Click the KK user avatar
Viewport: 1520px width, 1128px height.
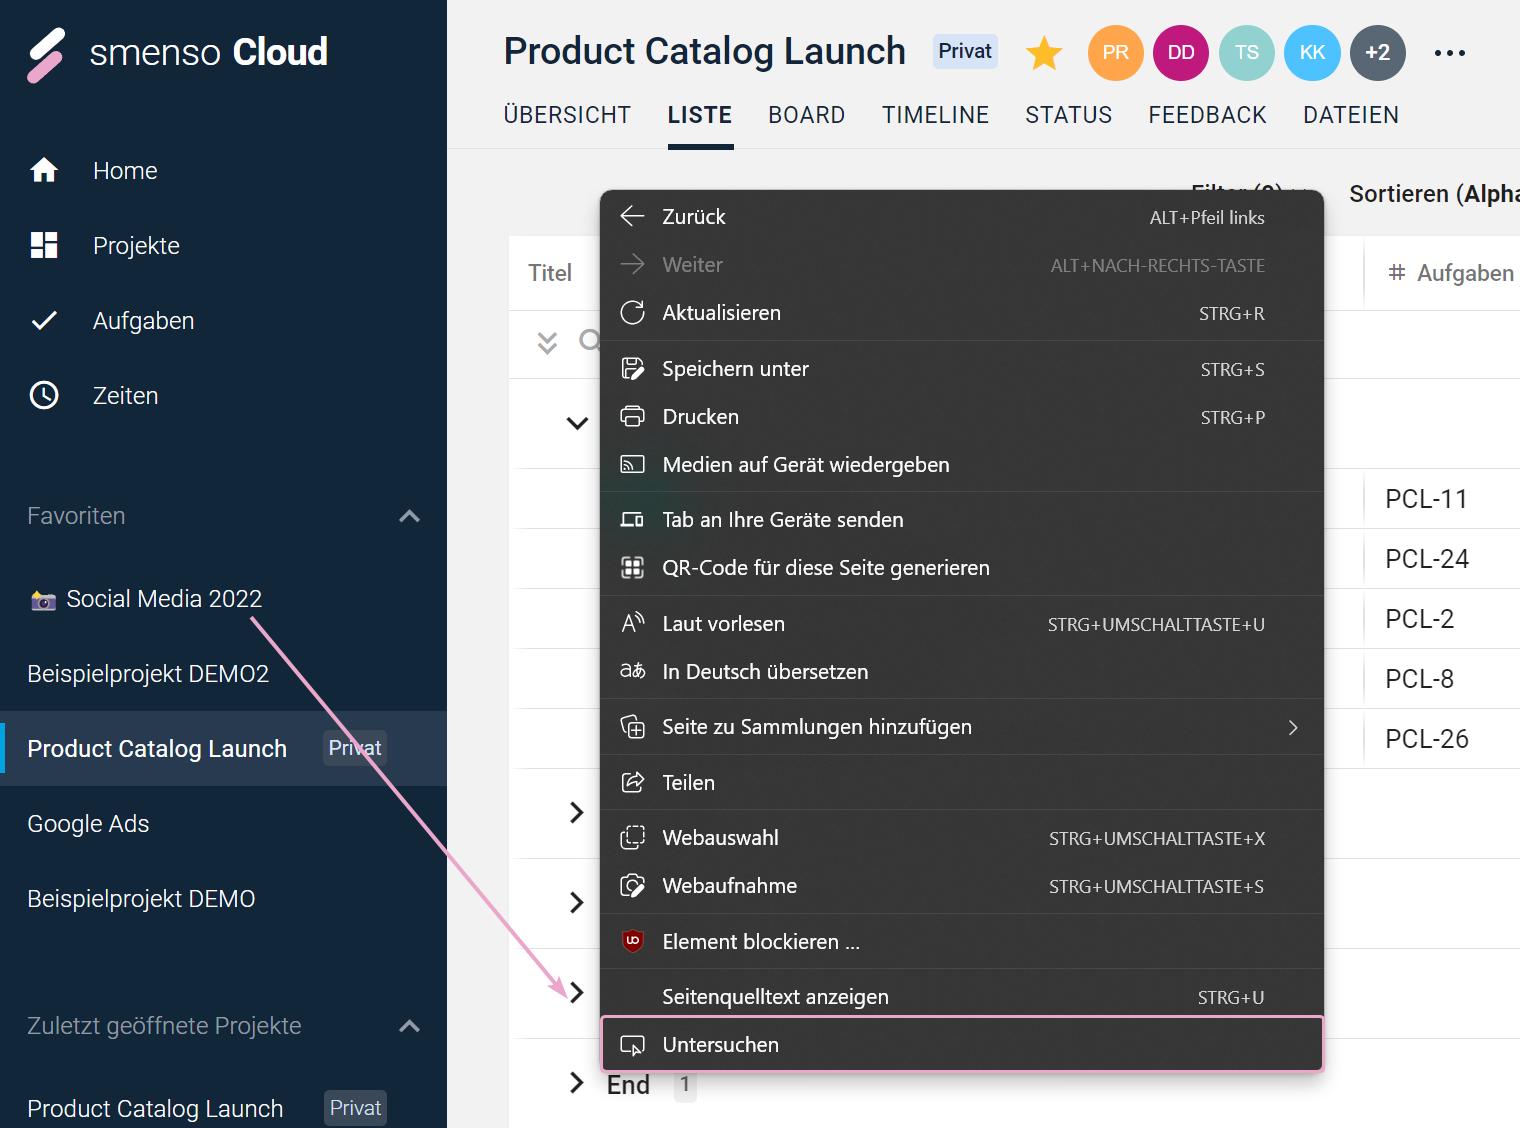pos(1312,53)
